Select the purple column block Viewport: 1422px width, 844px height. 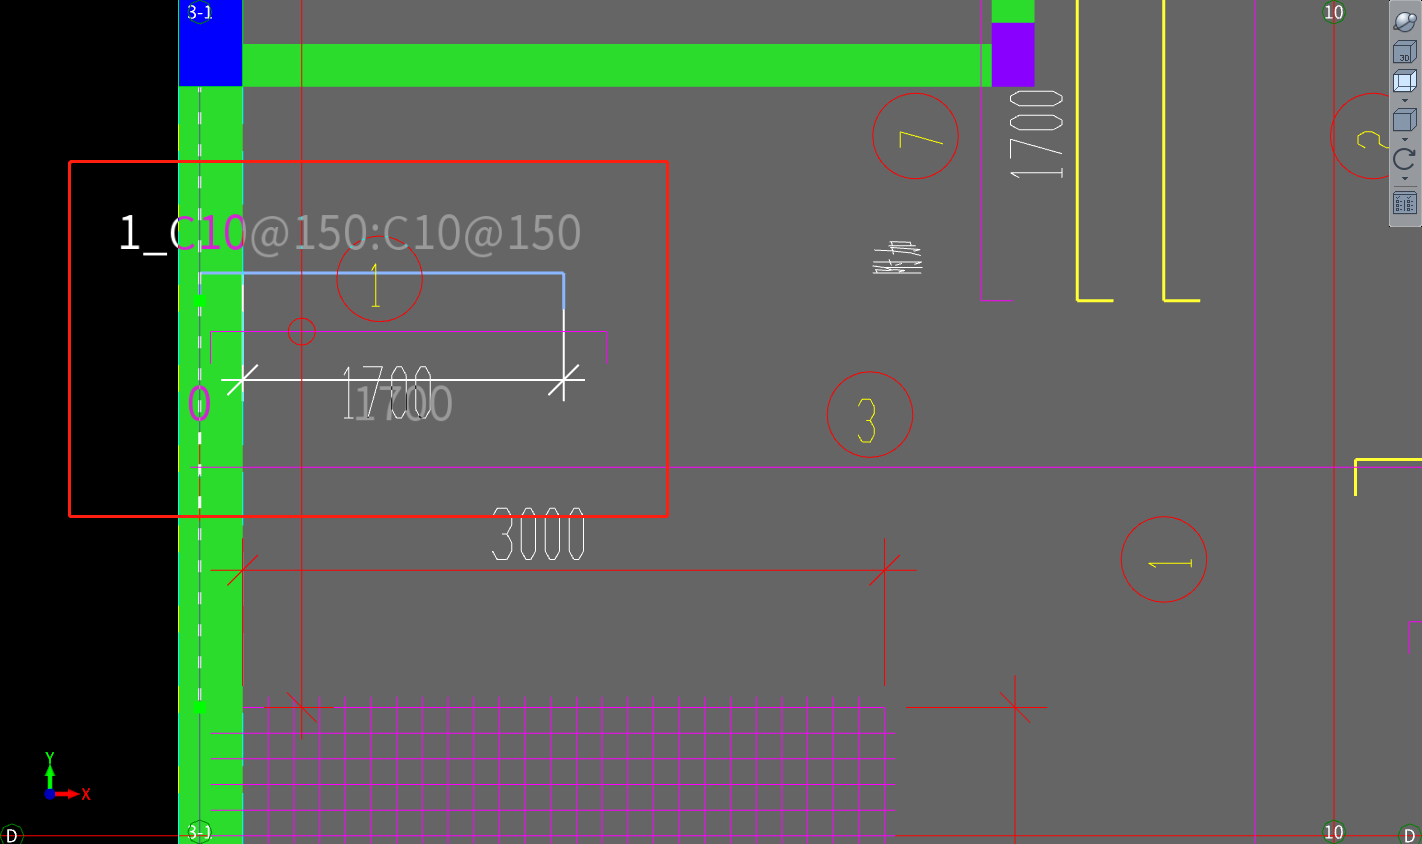[1013, 55]
